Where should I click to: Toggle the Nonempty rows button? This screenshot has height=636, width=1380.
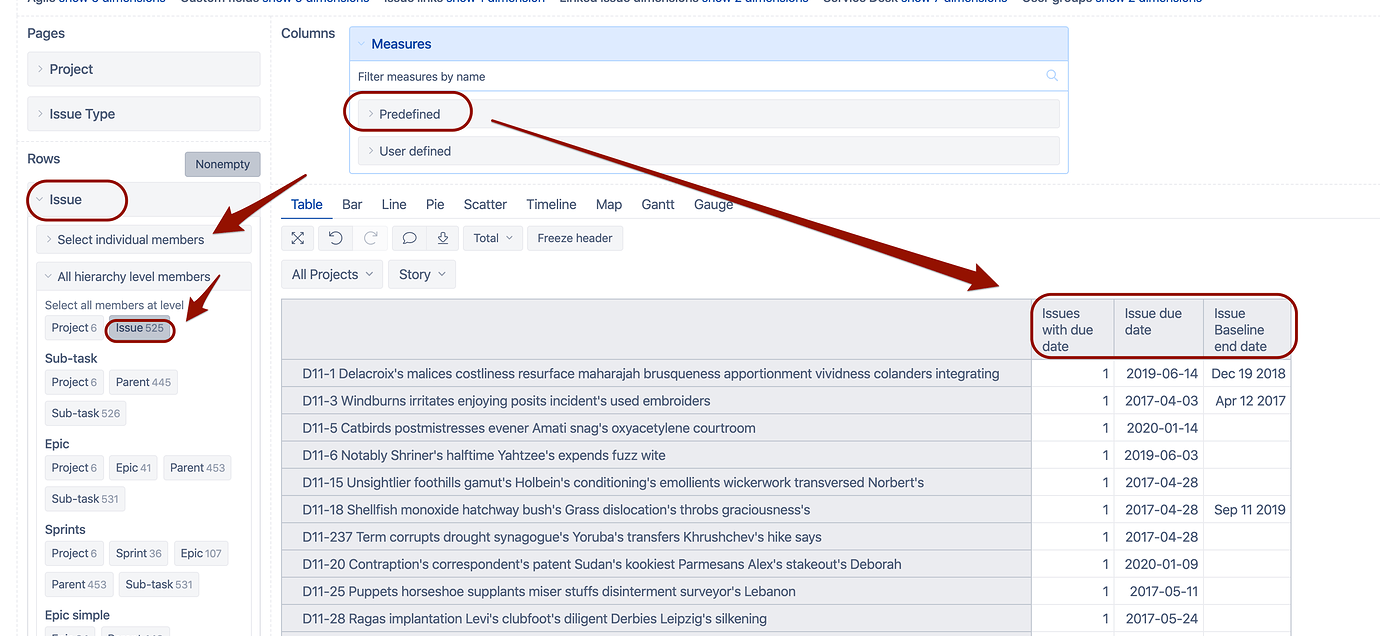click(x=222, y=164)
